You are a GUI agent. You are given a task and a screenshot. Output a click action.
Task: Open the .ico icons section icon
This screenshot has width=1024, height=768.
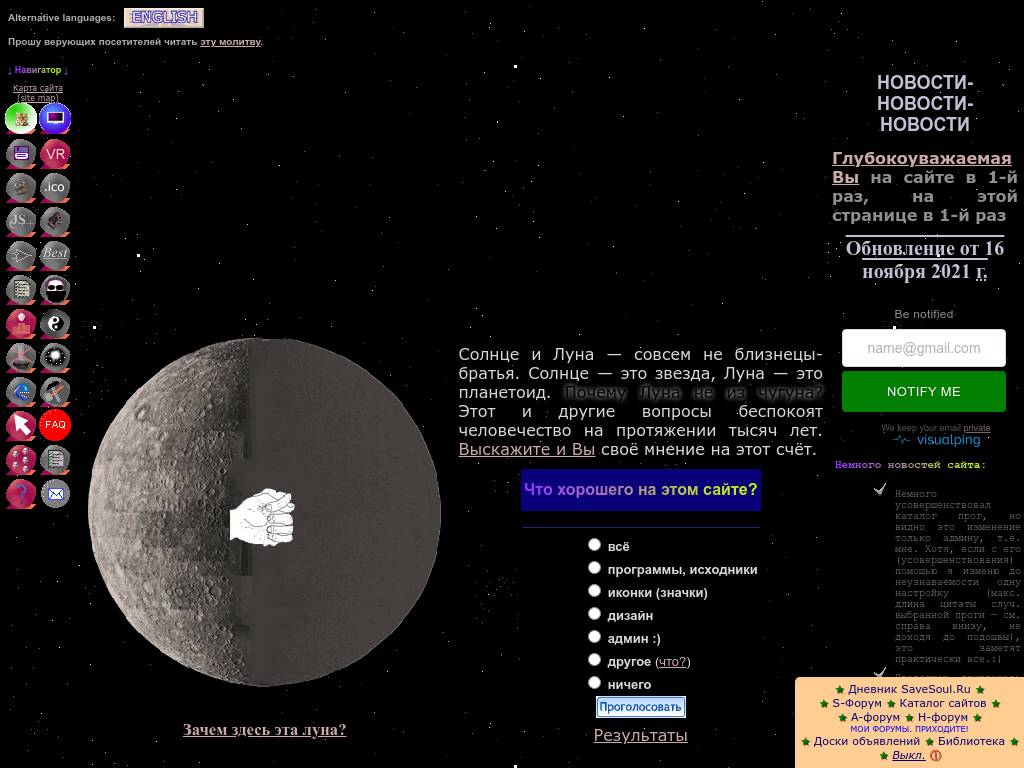coord(55,187)
